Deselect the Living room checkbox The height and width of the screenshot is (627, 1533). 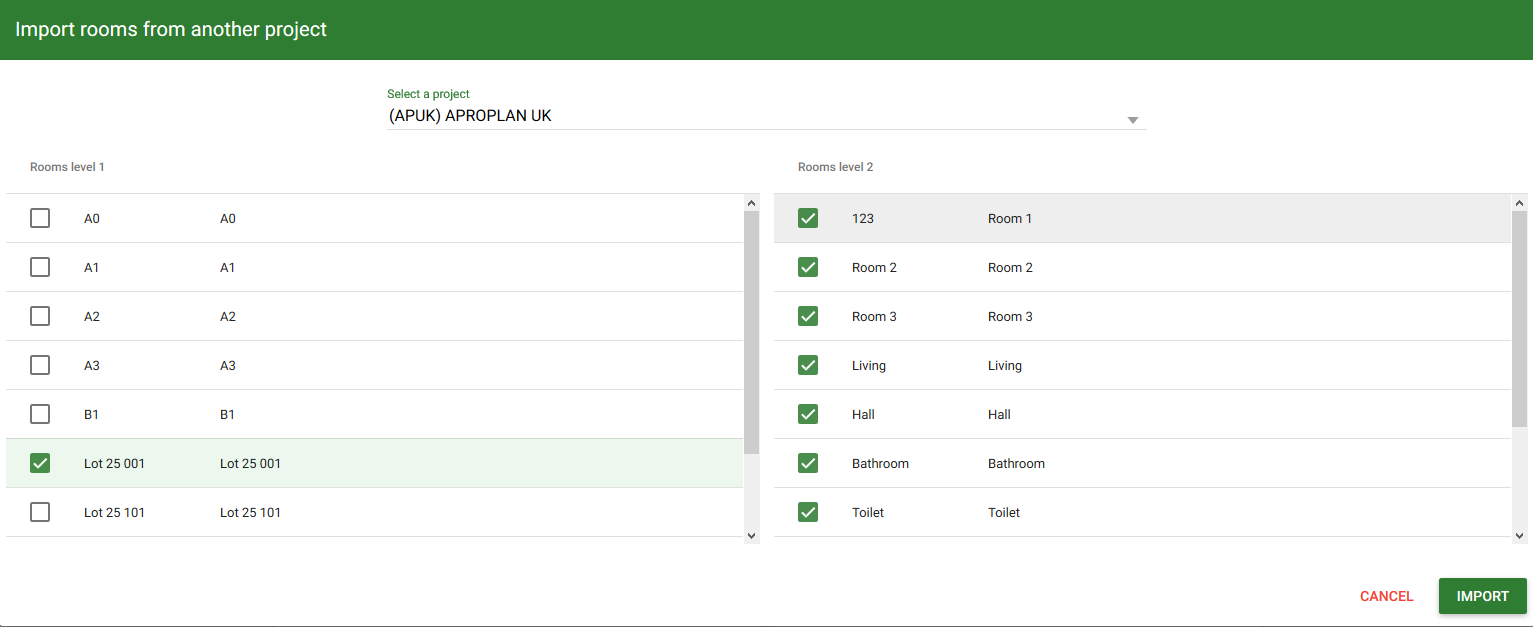tap(808, 365)
